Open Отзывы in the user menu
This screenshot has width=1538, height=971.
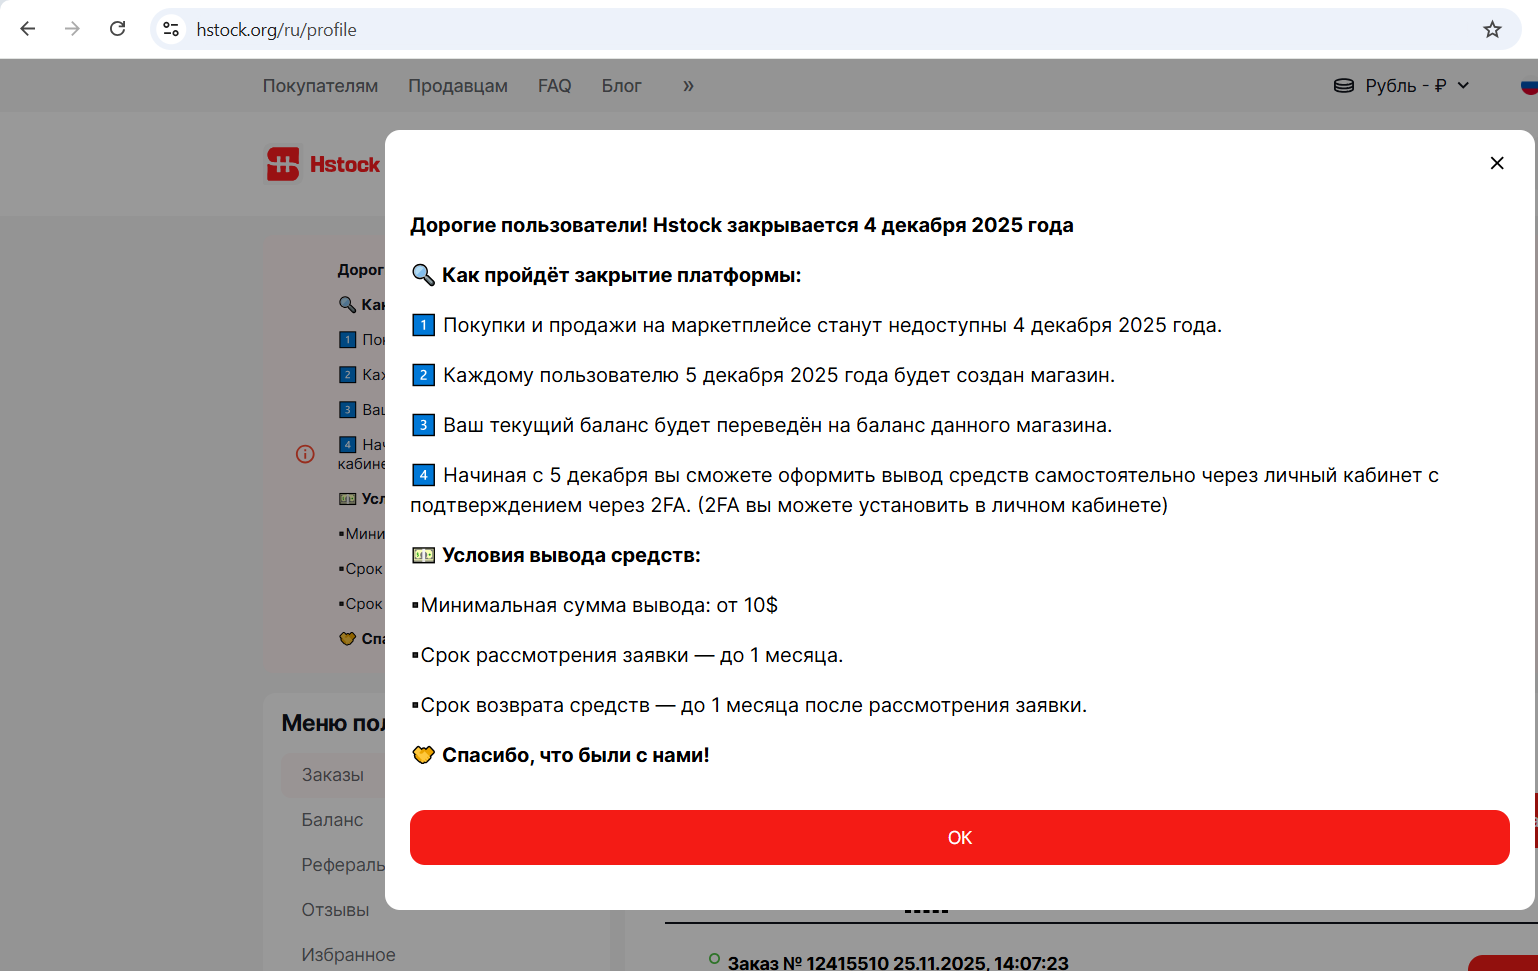(336, 910)
